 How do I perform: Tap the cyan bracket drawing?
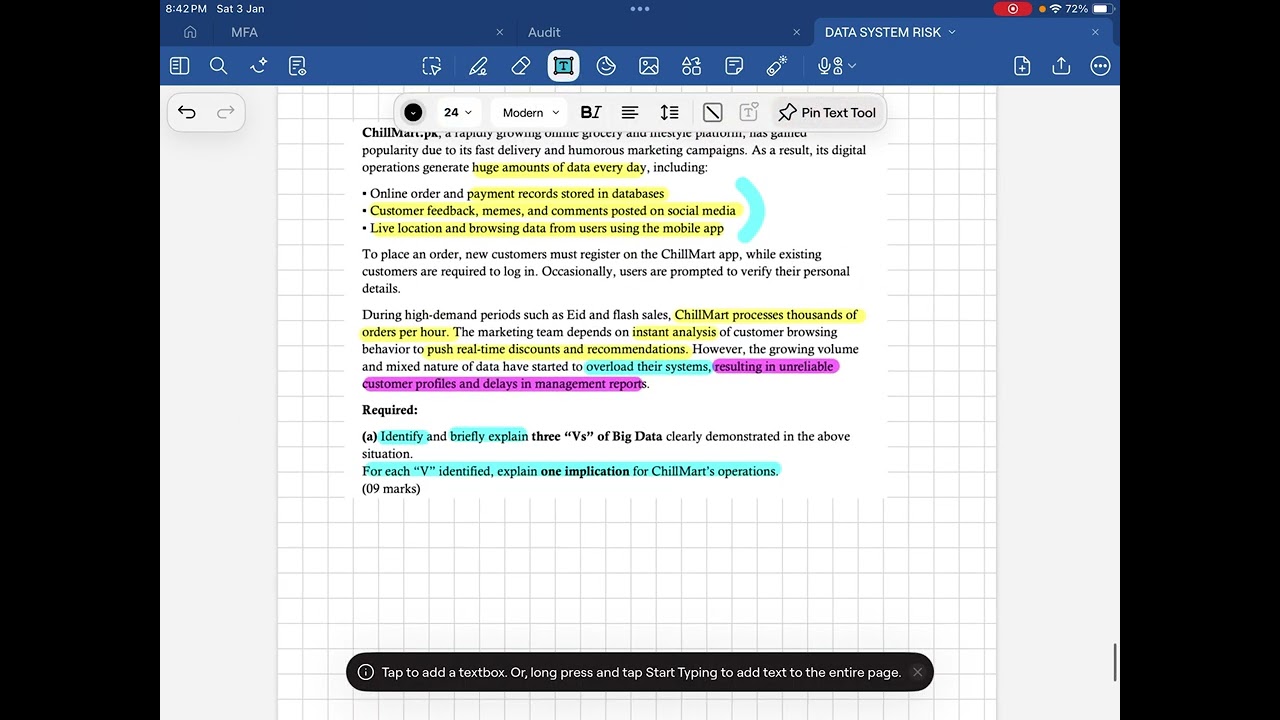point(750,210)
